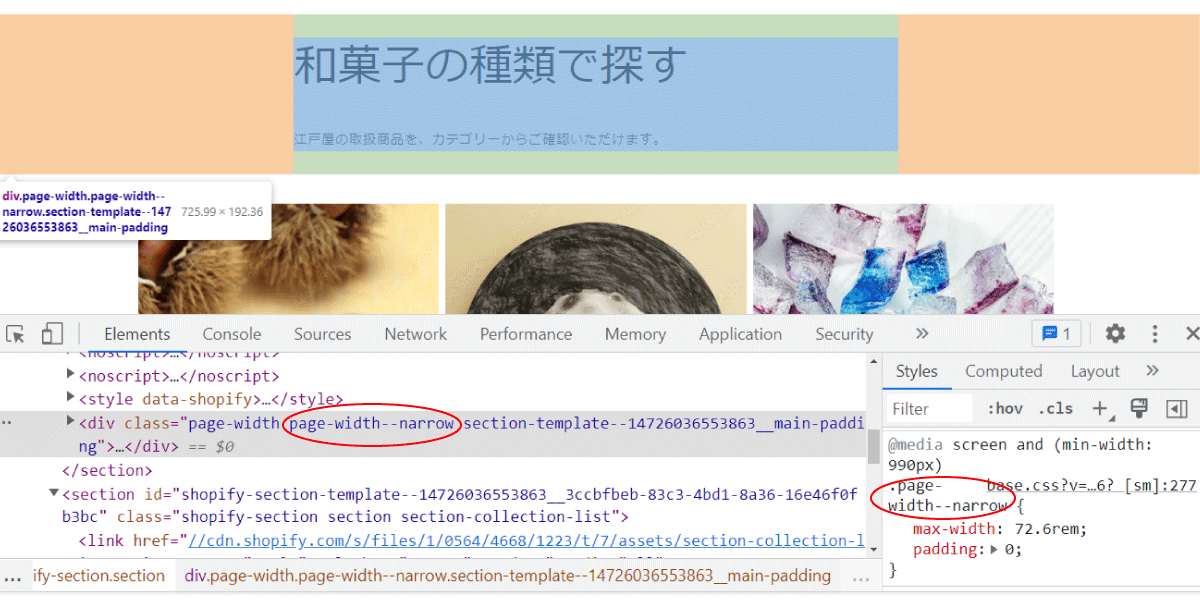
Task: Switch to the Elements tab
Action: [x=137, y=334]
